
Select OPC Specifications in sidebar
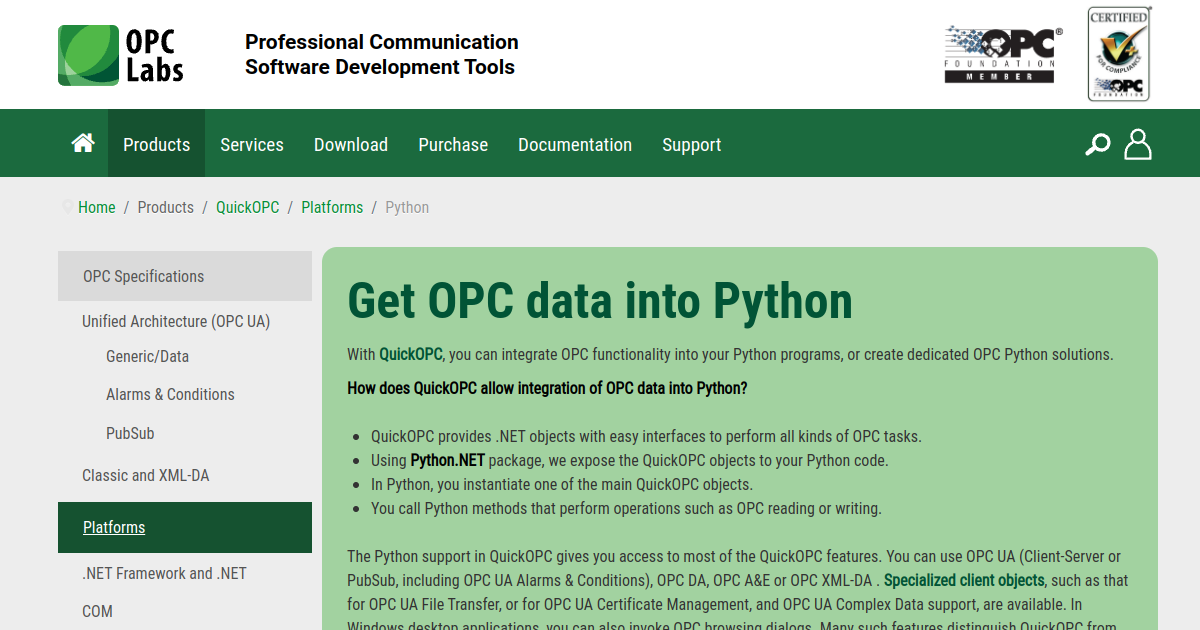pos(185,276)
